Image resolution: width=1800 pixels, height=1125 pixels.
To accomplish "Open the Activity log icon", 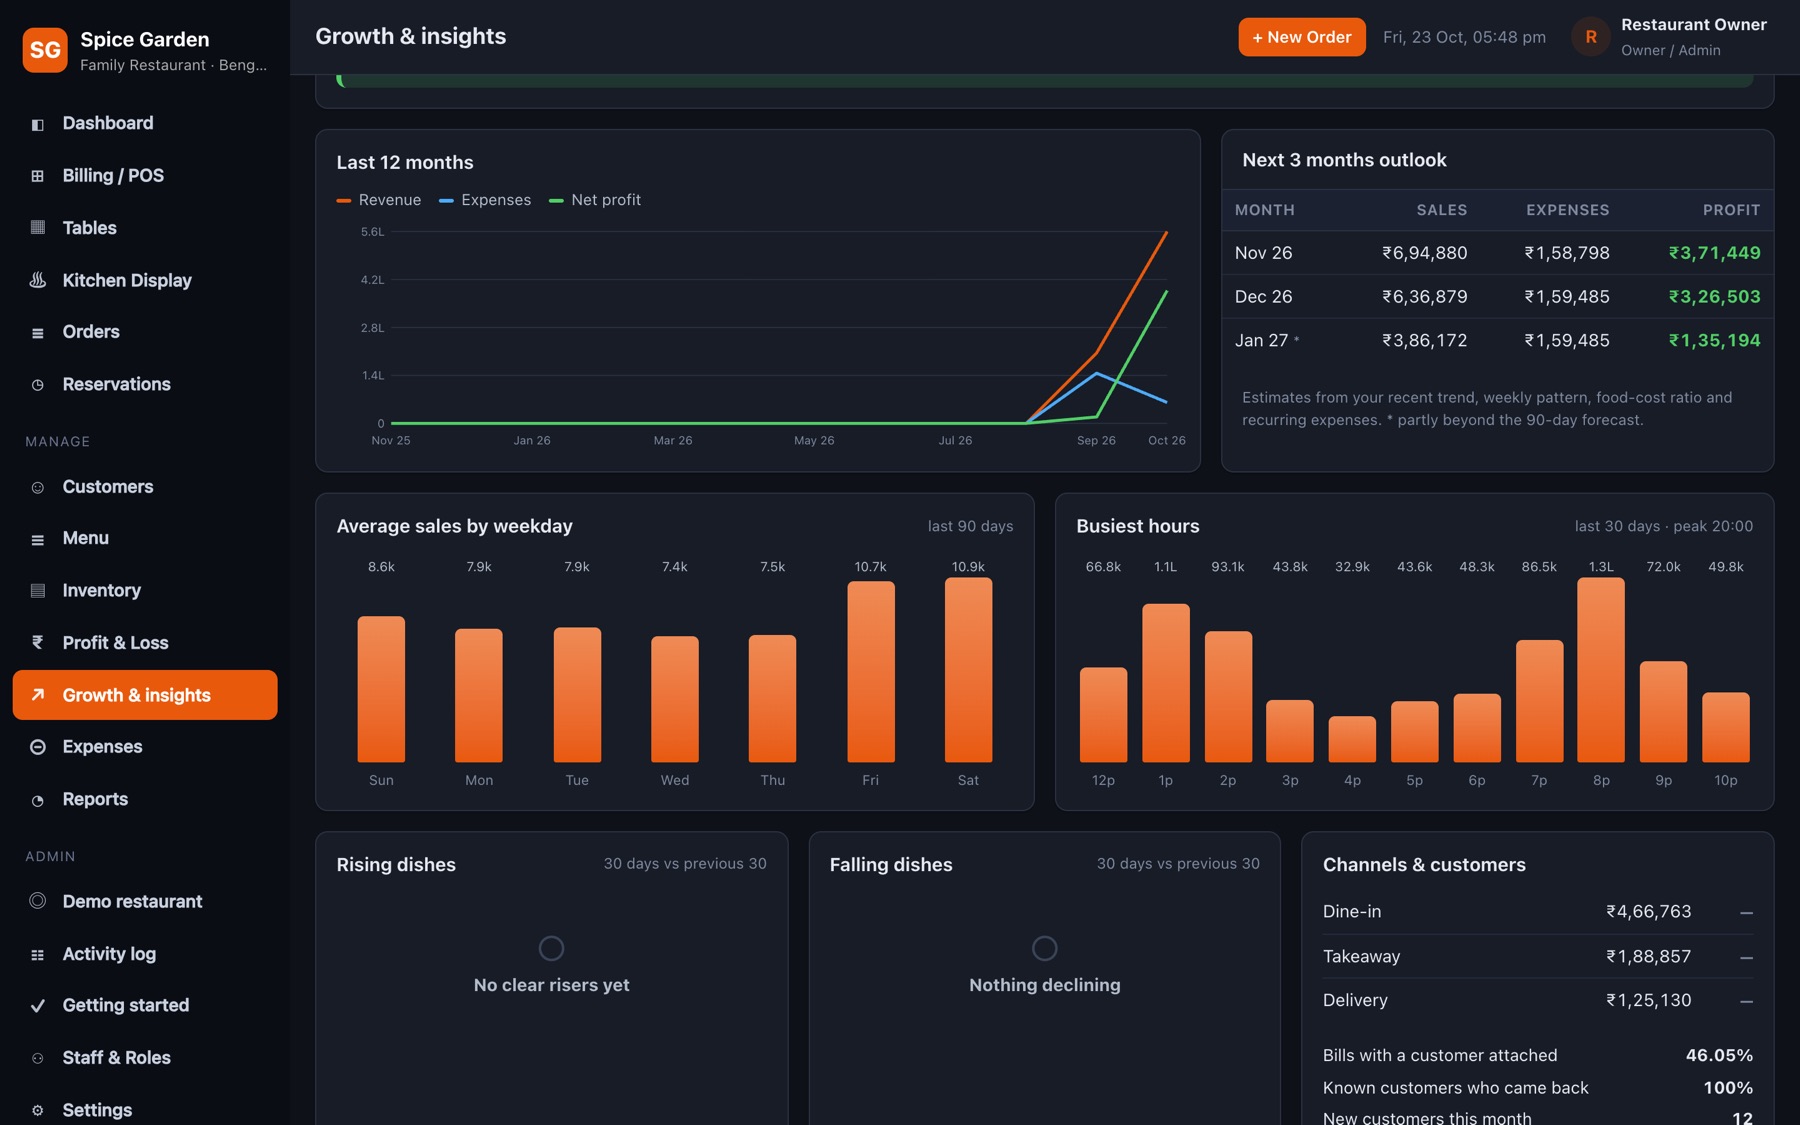I will pos(37,955).
